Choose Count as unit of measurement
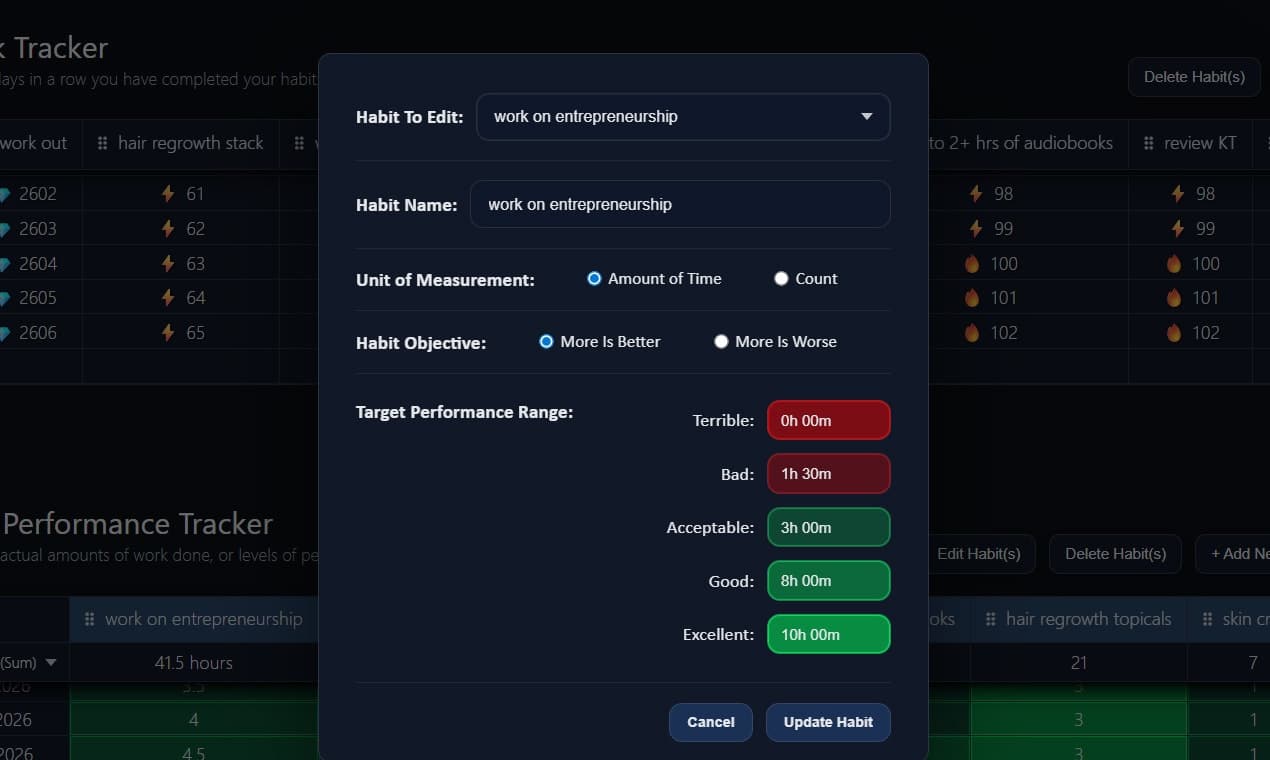The width and height of the screenshot is (1270, 760). [x=781, y=279]
